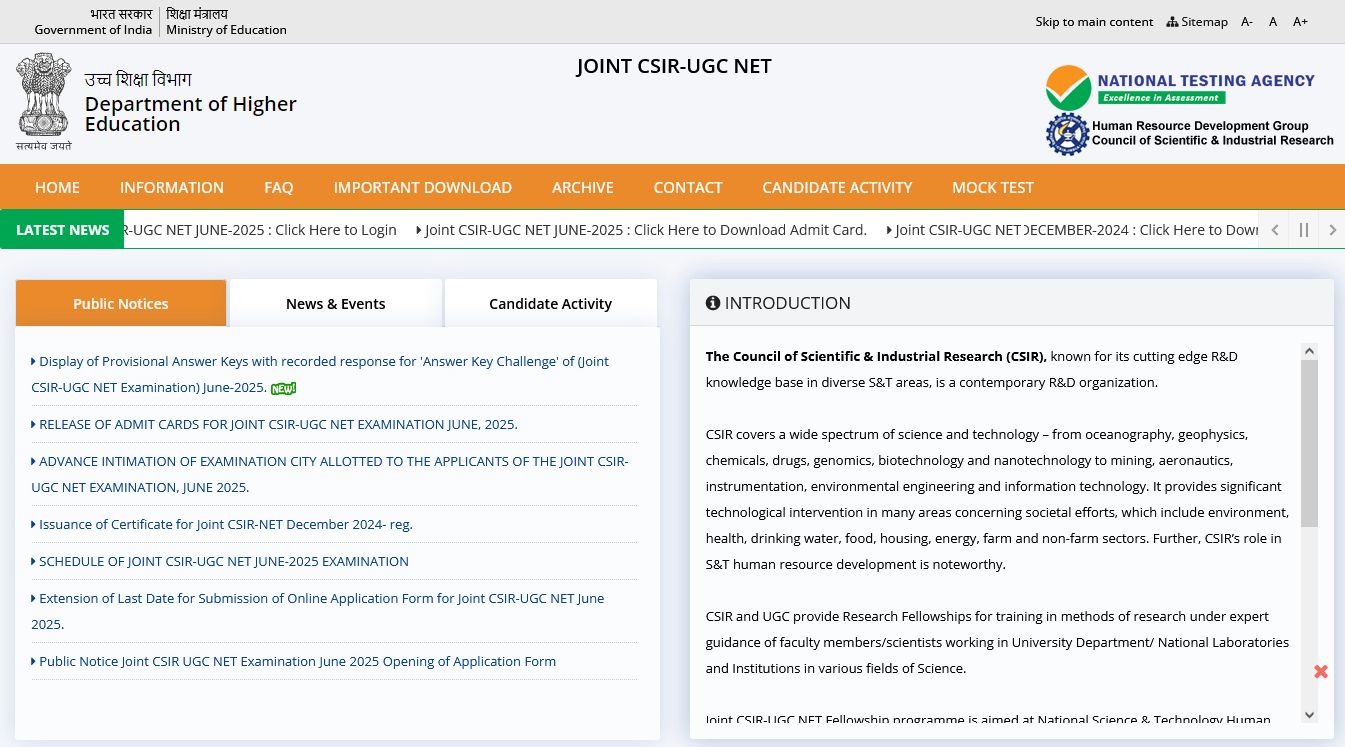
Task: Click ticker link to Download Admit Card
Action: pyautogui.click(x=642, y=230)
